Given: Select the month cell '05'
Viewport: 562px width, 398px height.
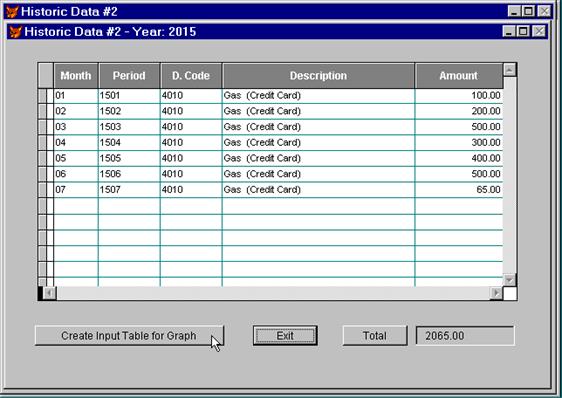Looking at the screenshot, I should 76,158.
